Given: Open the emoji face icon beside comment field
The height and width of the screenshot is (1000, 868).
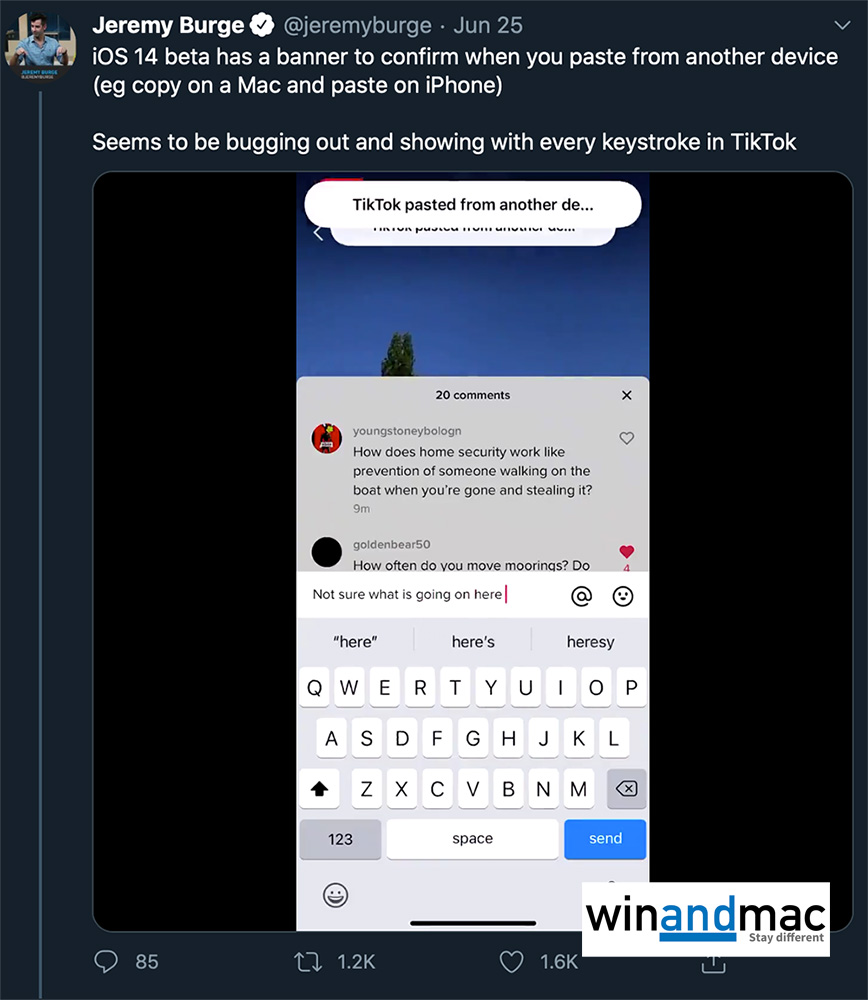Looking at the screenshot, I should click(622, 596).
